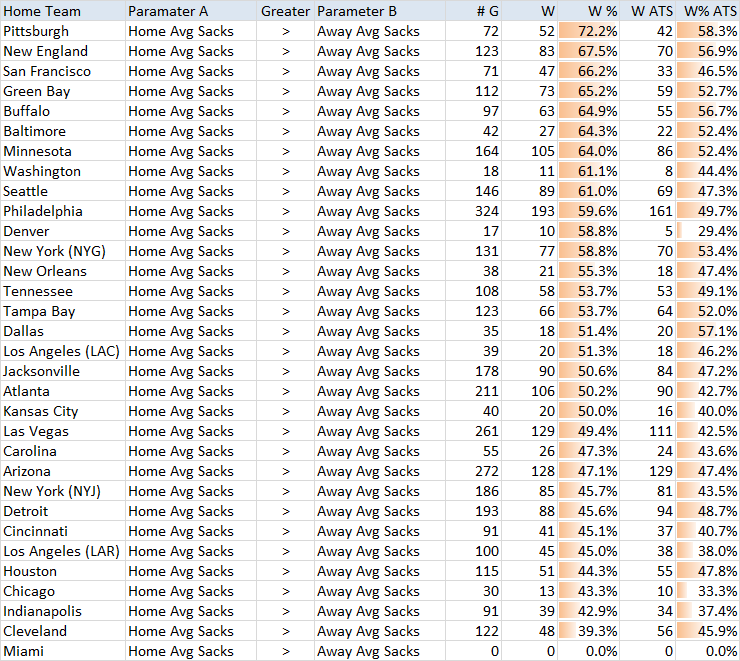The height and width of the screenshot is (661, 740).
Task: Select the New Orleans cell
Action: click(x=63, y=271)
